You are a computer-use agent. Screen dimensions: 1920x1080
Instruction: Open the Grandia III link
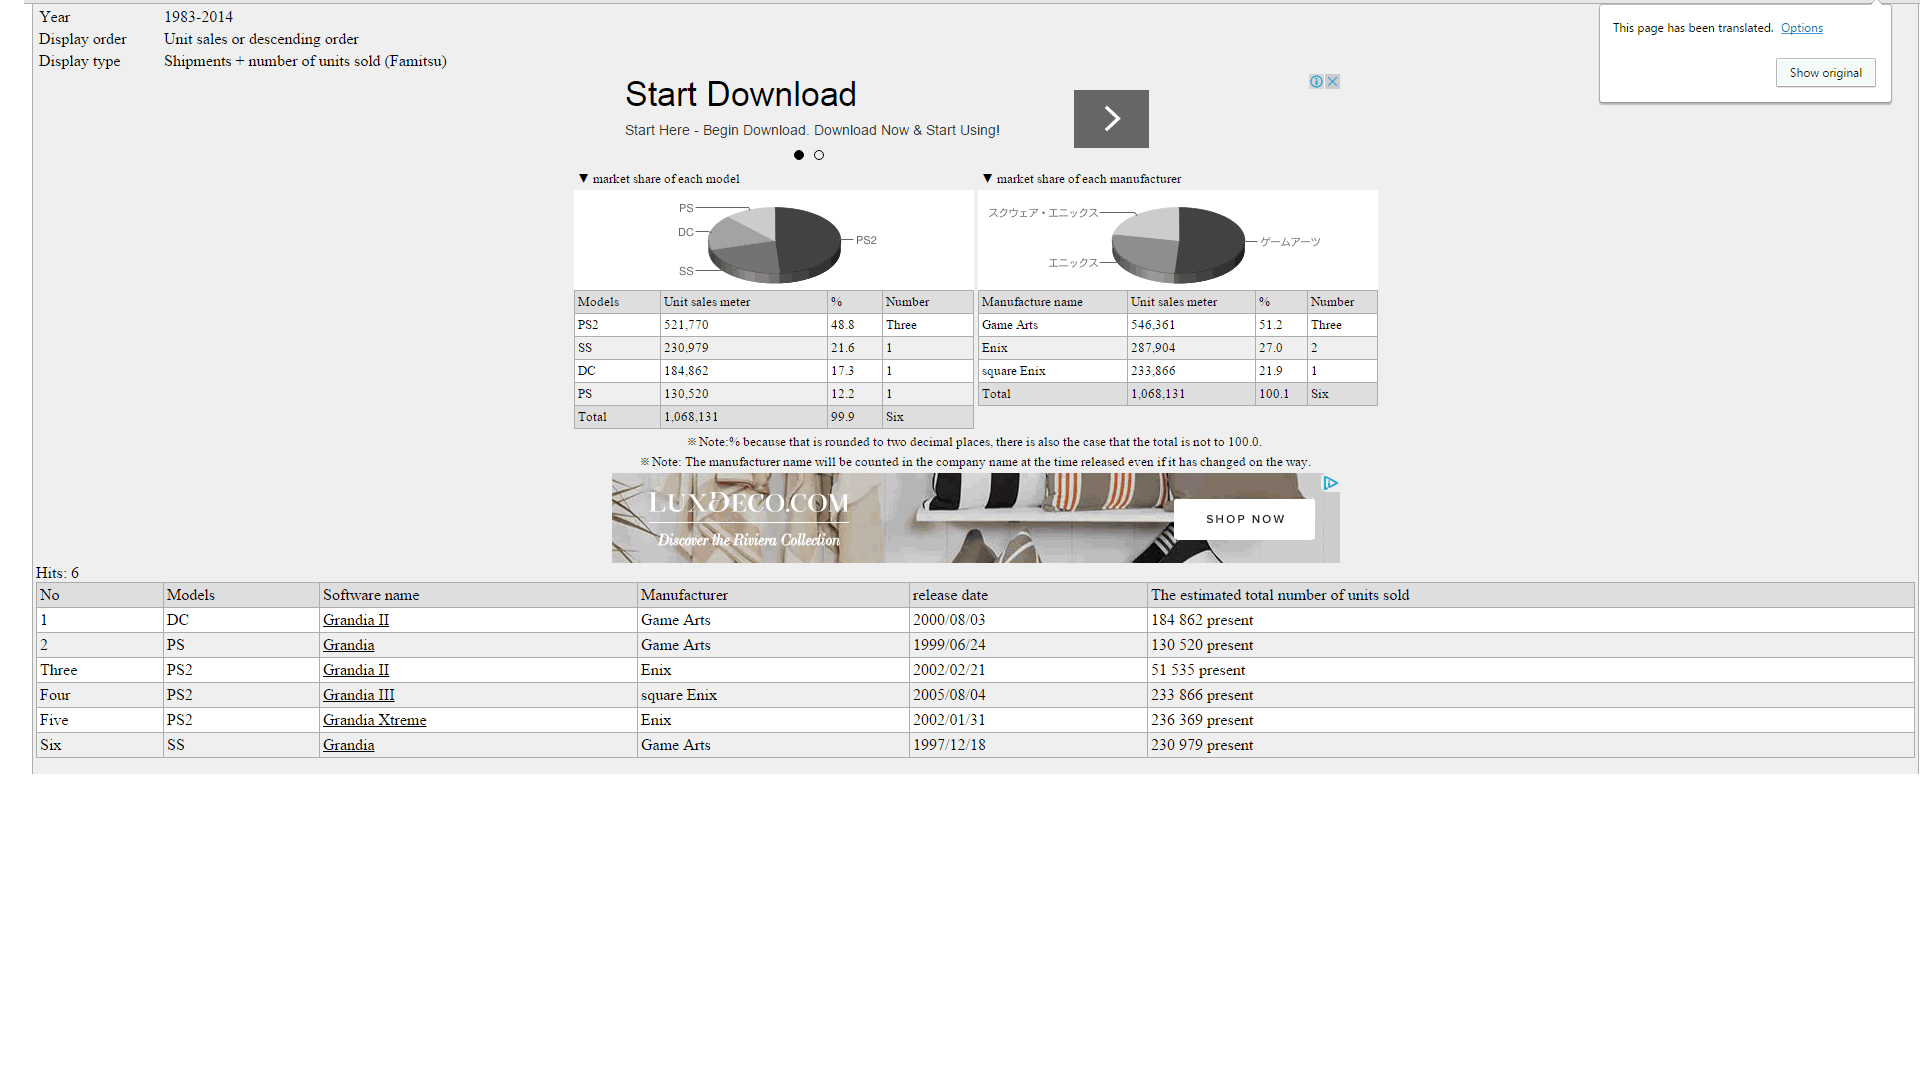pyautogui.click(x=358, y=695)
